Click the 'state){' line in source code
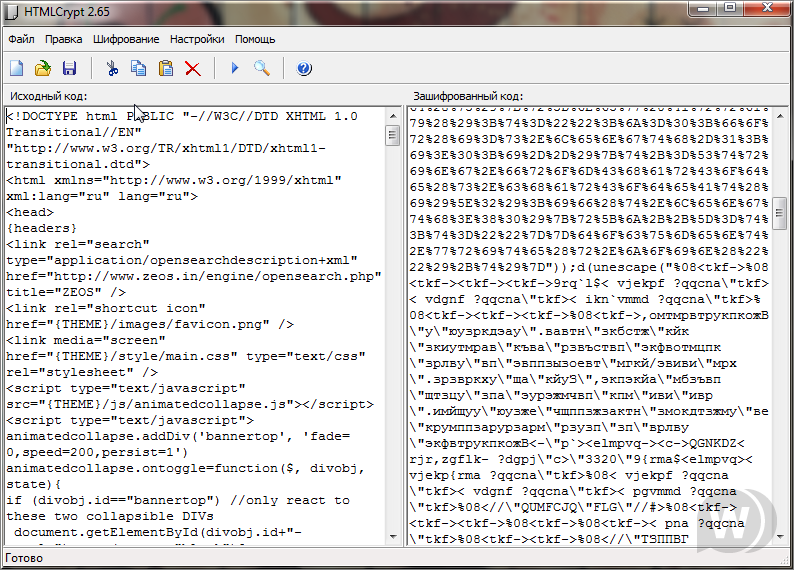The image size is (794, 570). point(34,484)
